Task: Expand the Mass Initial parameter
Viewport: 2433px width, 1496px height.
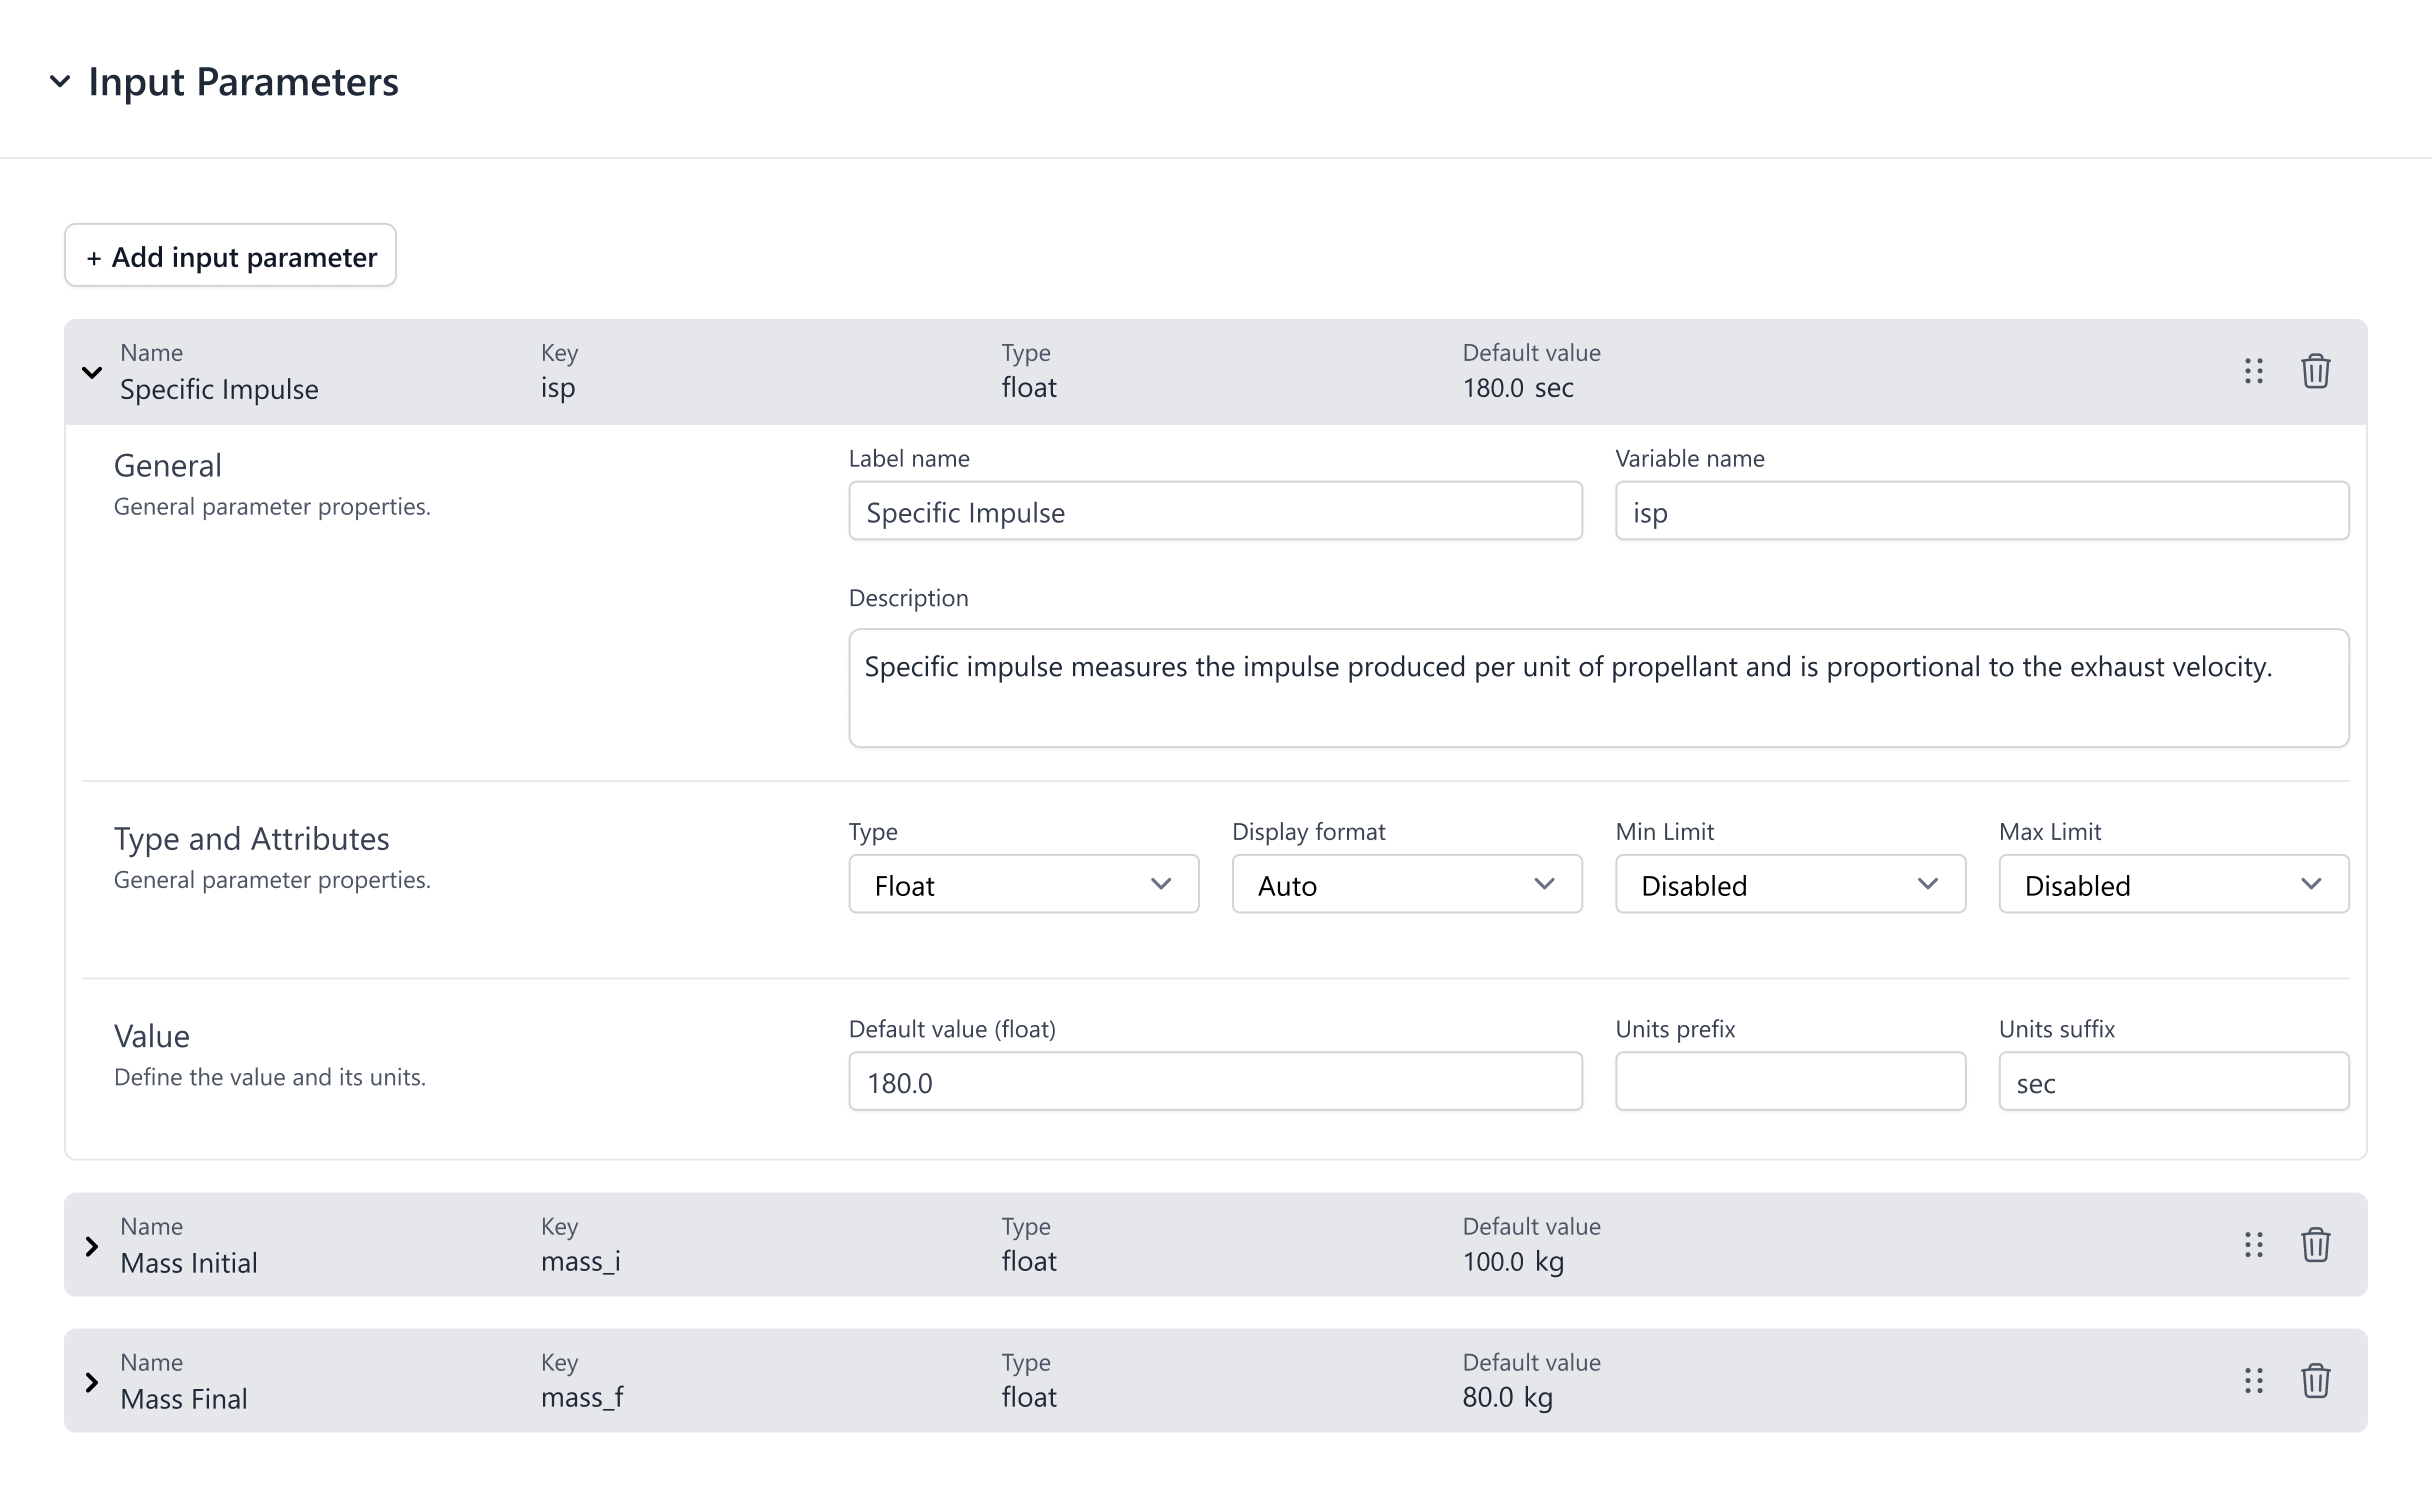Action: [x=92, y=1245]
